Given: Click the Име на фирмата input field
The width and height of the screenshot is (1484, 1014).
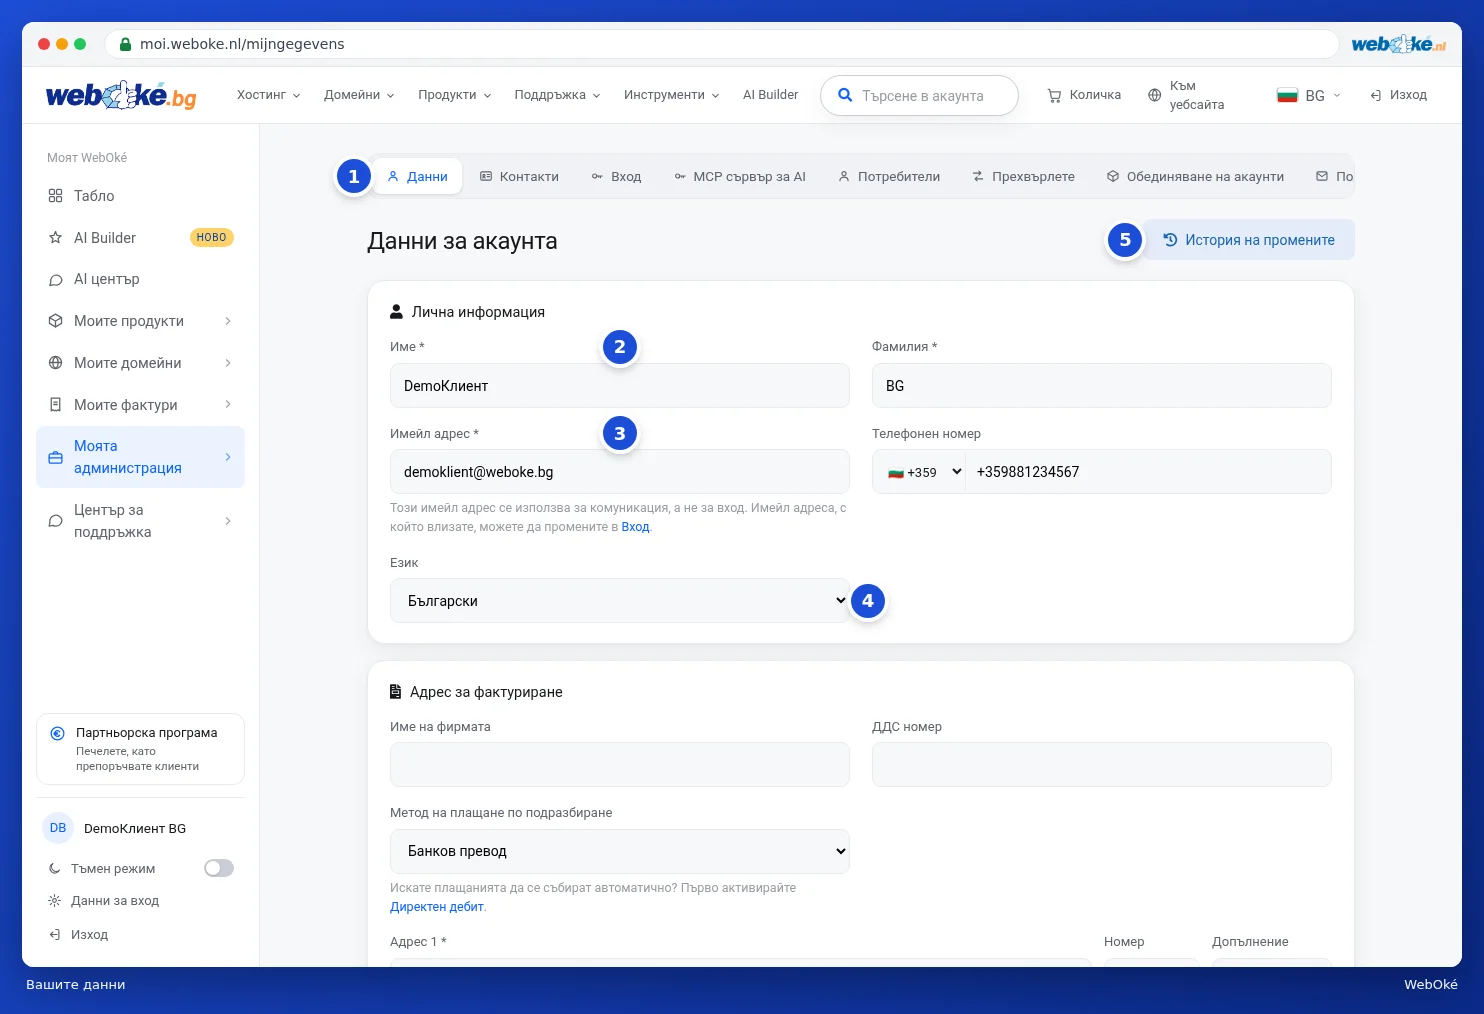Looking at the screenshot, I should pos(620,765).
